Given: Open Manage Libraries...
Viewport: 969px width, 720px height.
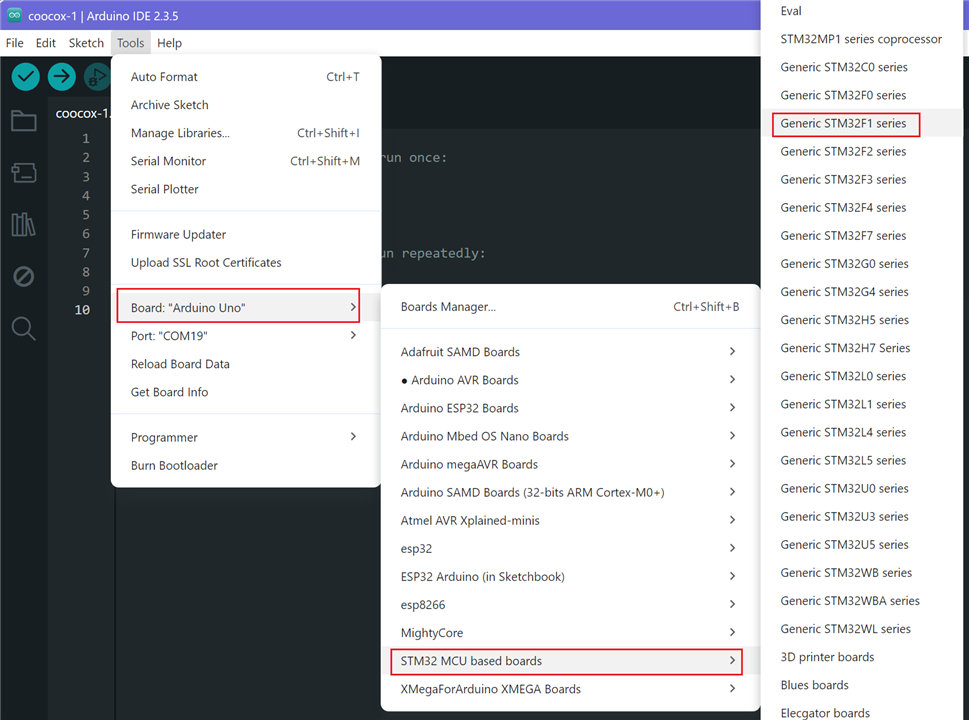Looking at the screenshot, I should point(245,133).
